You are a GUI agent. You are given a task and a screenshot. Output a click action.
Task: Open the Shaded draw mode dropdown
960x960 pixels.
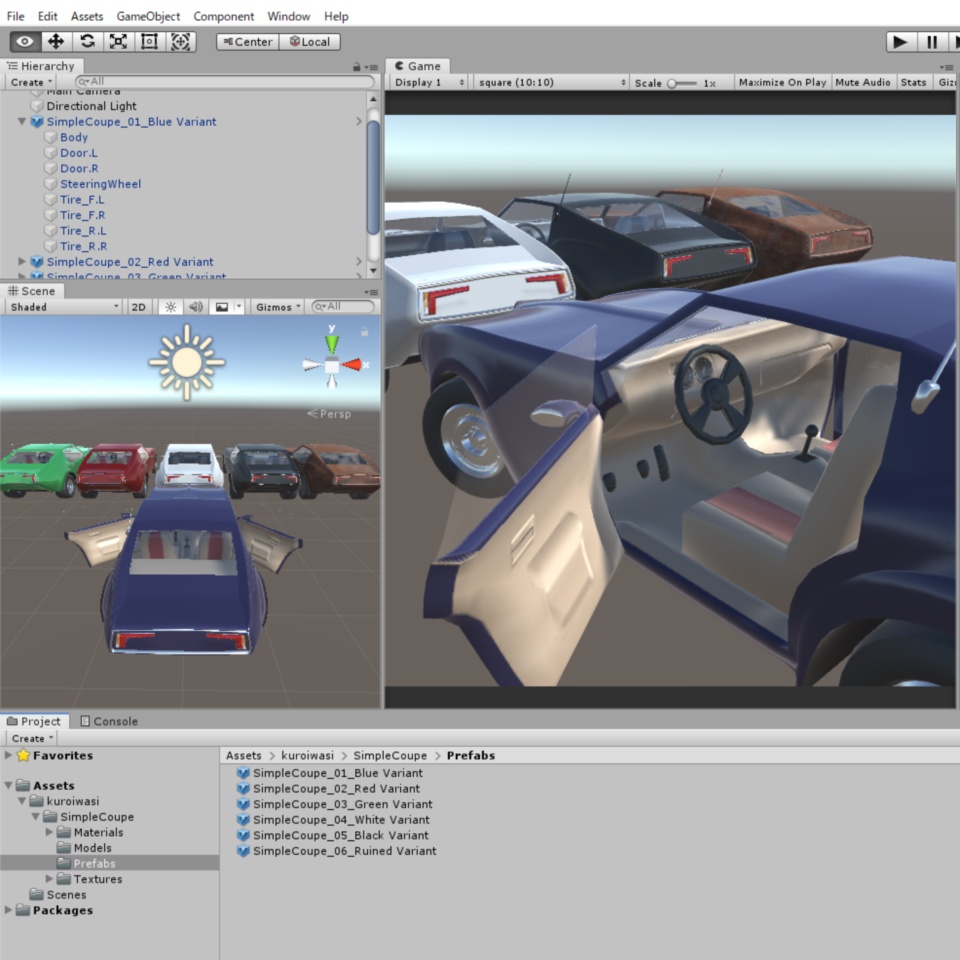pyautogui.click(x=64, y=307)
